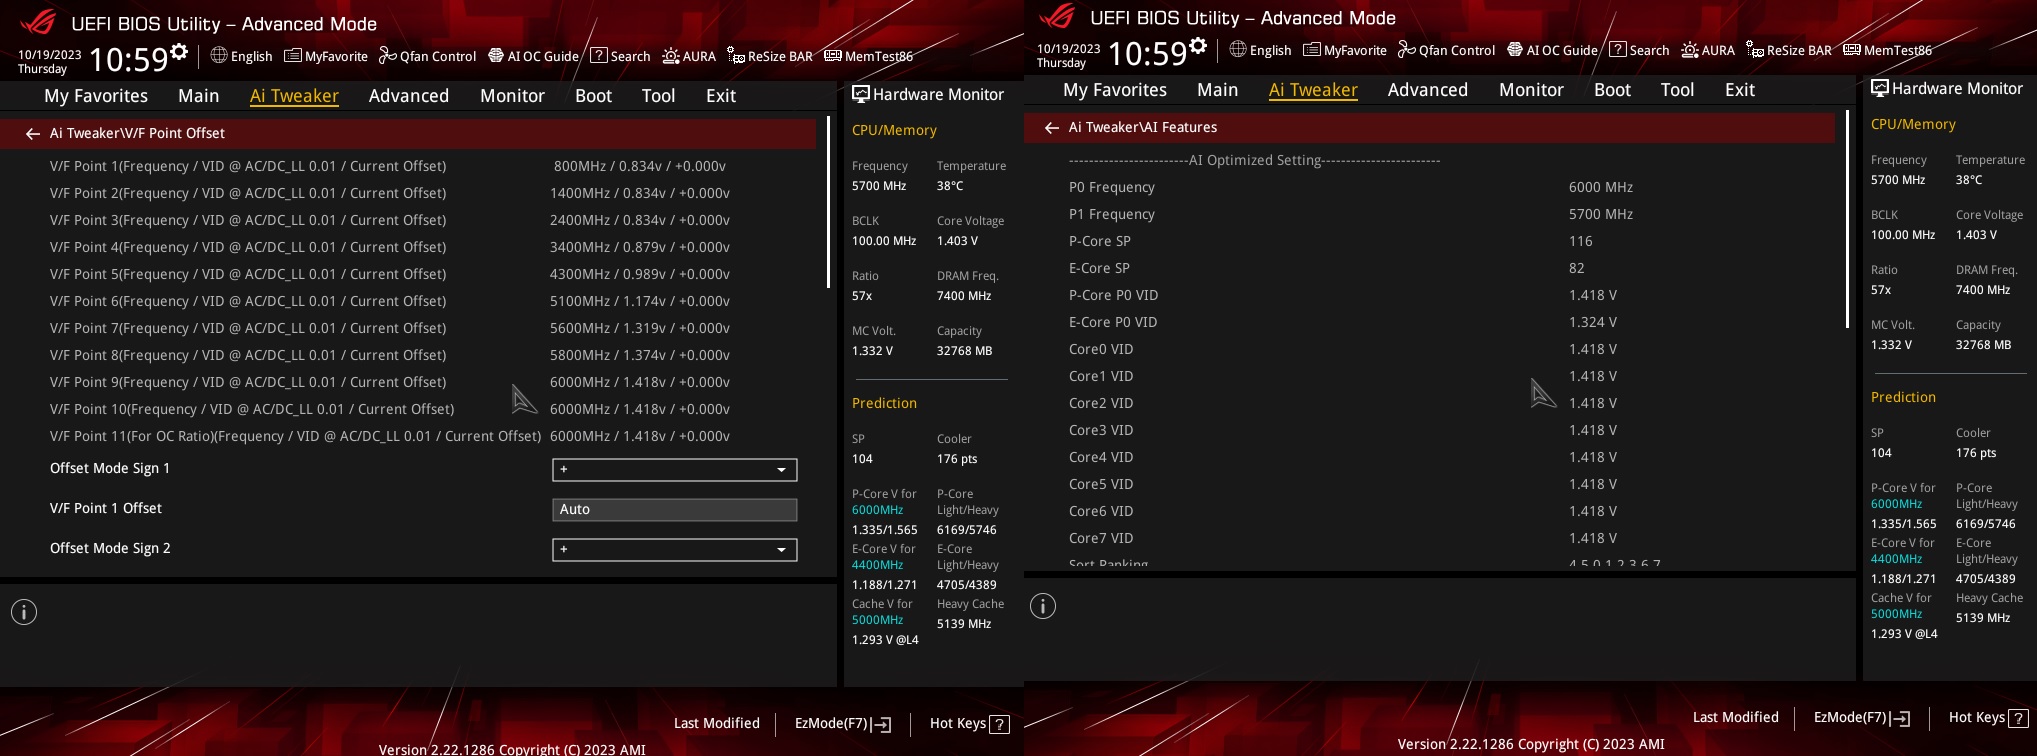
Task: Open Exit tab in right window
Action: pos(1740,89)
